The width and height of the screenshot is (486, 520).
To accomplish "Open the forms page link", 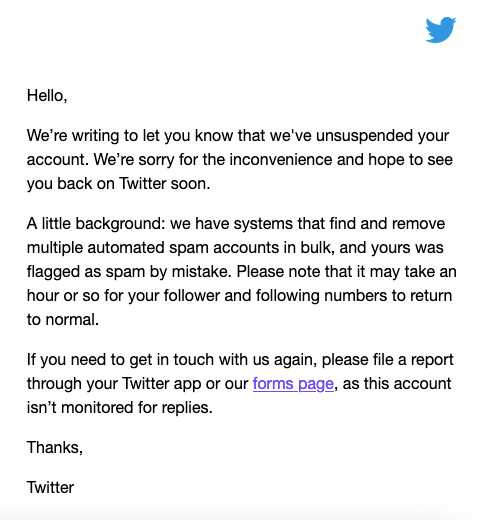I will coord(293,384).
